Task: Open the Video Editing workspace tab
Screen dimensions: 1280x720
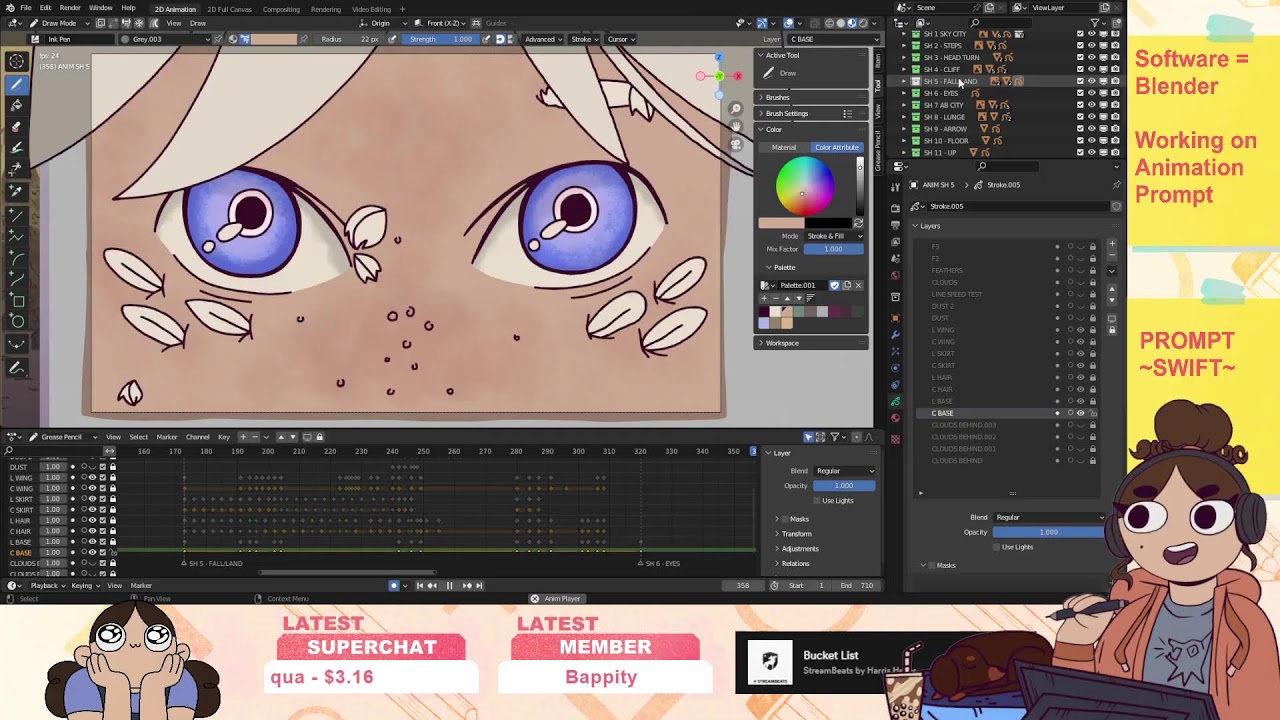Action: [x=371, y=9]
